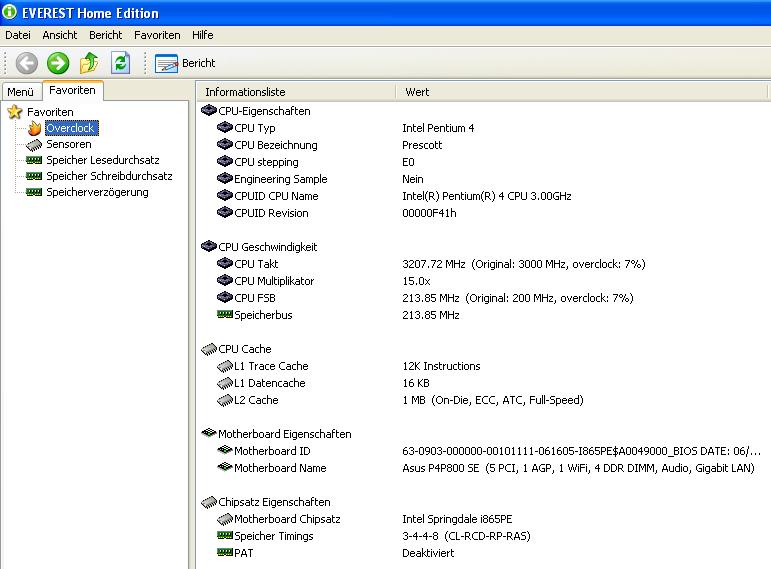The width and height of the screenshot is (771, 569).
Task: Click the CPU icon beside CPU Typ
Action: pos(225,127)
